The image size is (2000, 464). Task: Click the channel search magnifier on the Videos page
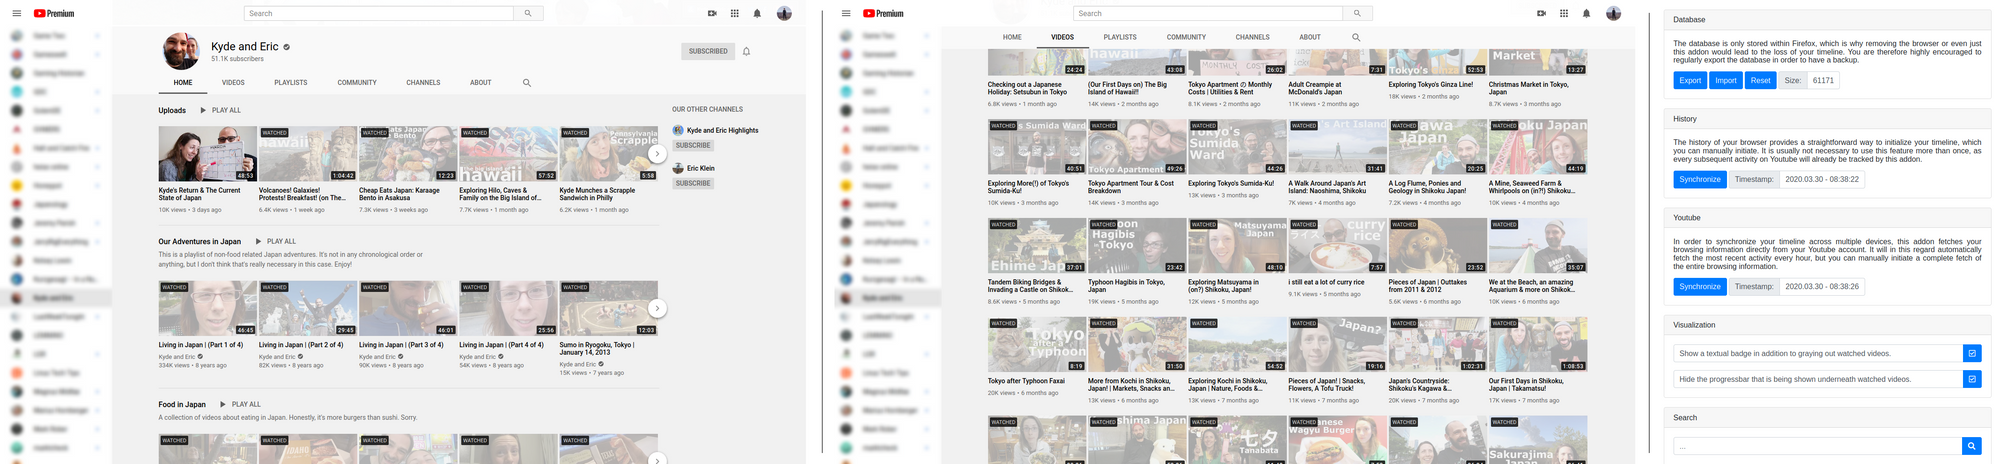(1356, 37)
